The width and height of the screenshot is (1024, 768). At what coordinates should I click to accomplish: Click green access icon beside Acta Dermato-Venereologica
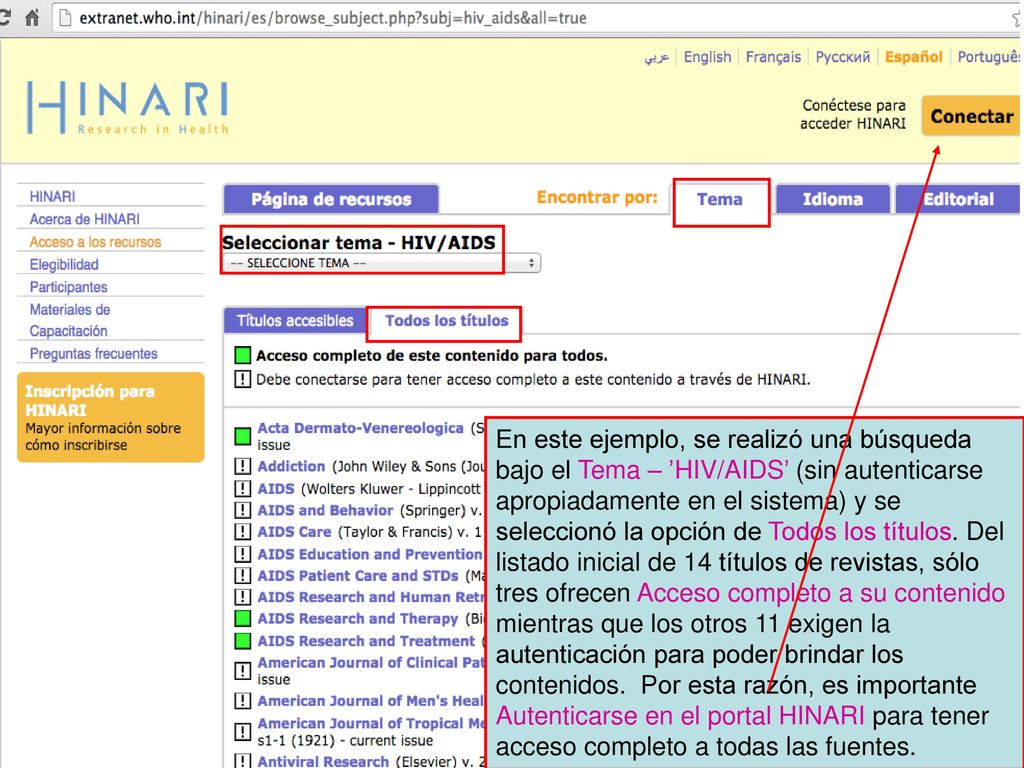[x=242, y=436]
